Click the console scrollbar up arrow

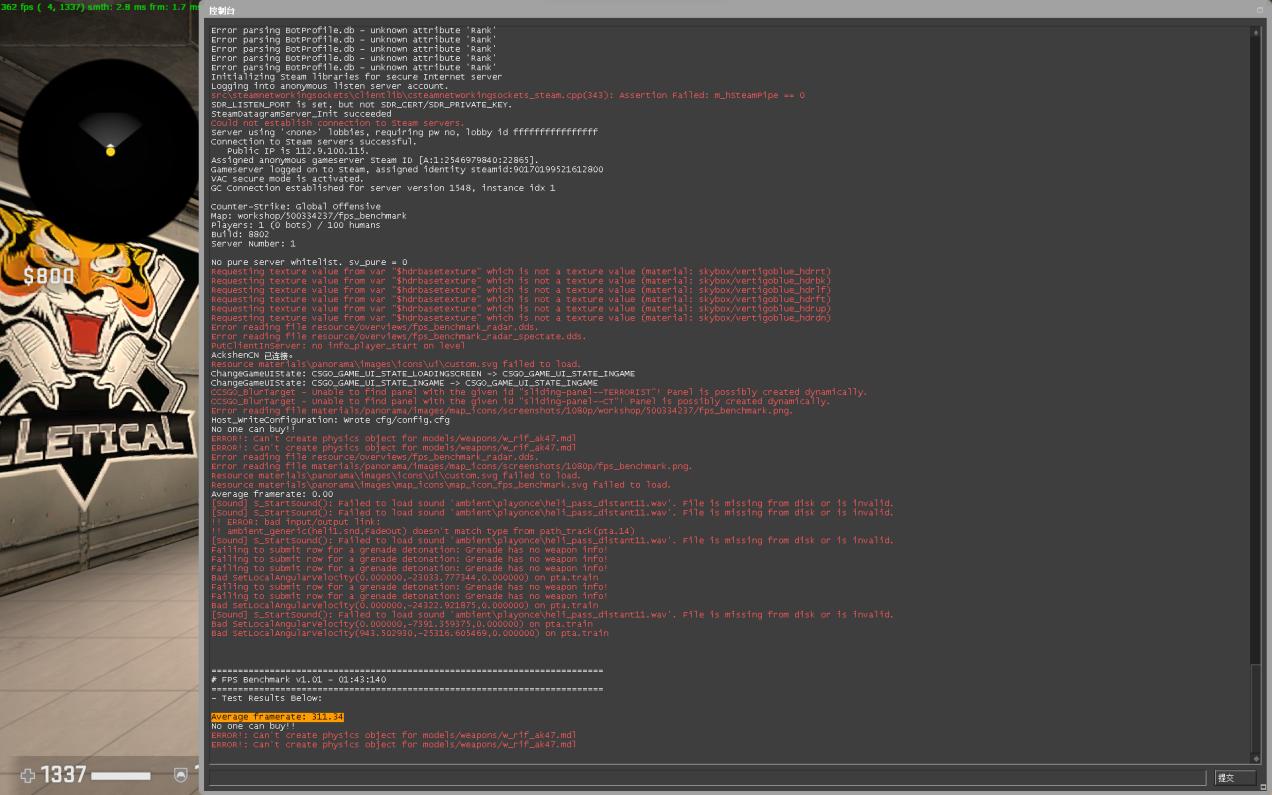pos(1256,32)
